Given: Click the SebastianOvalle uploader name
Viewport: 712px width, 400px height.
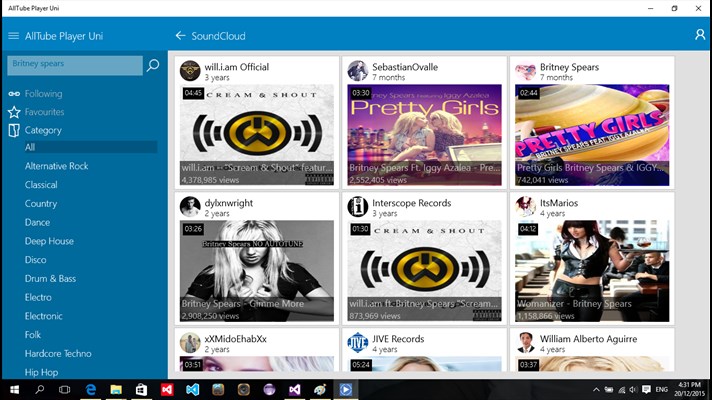Looking at the screenshot, I should (405, 67).
